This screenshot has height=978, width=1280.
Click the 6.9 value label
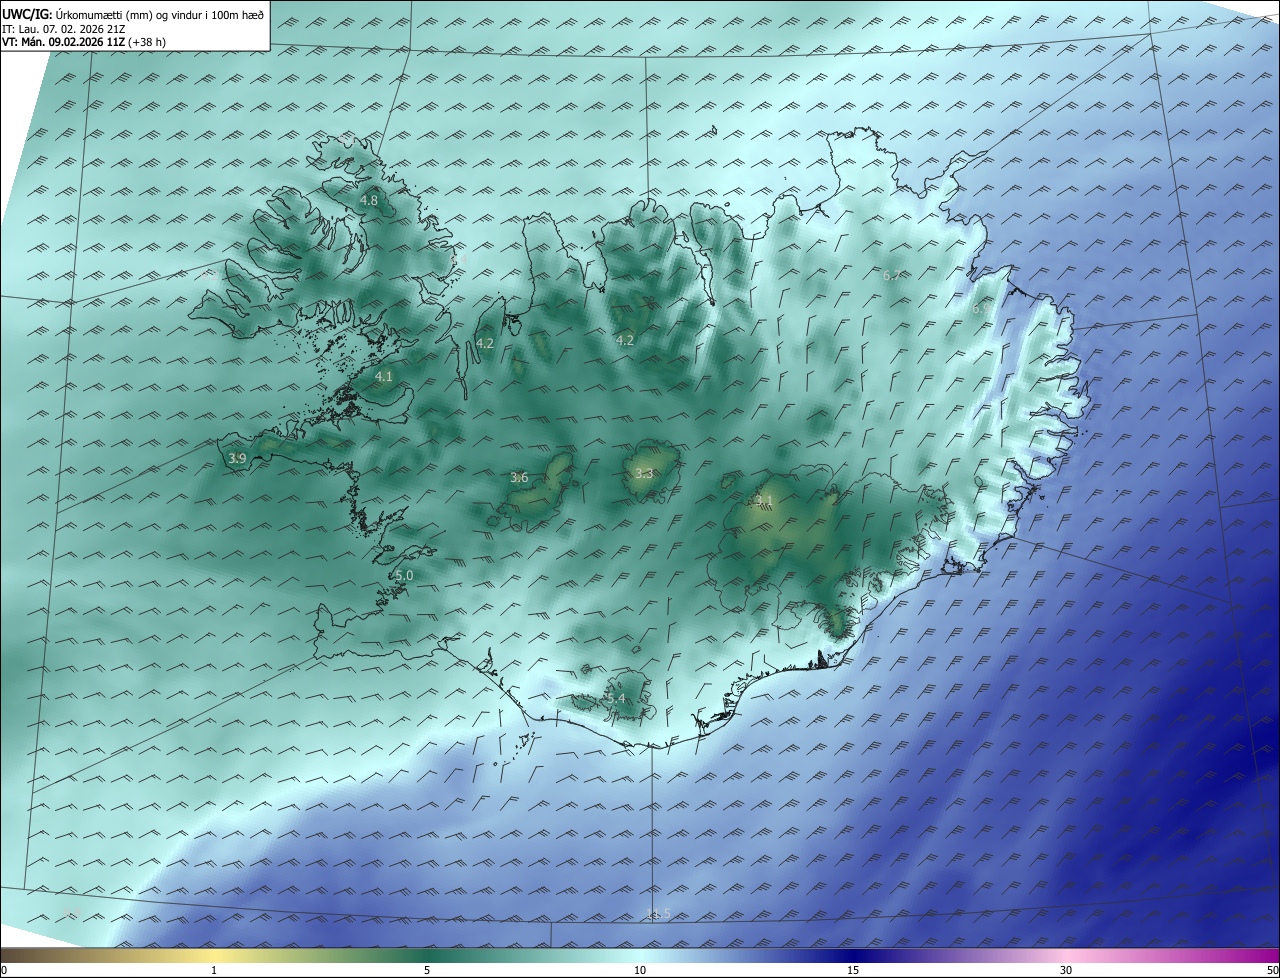click(x=981, y=309)
